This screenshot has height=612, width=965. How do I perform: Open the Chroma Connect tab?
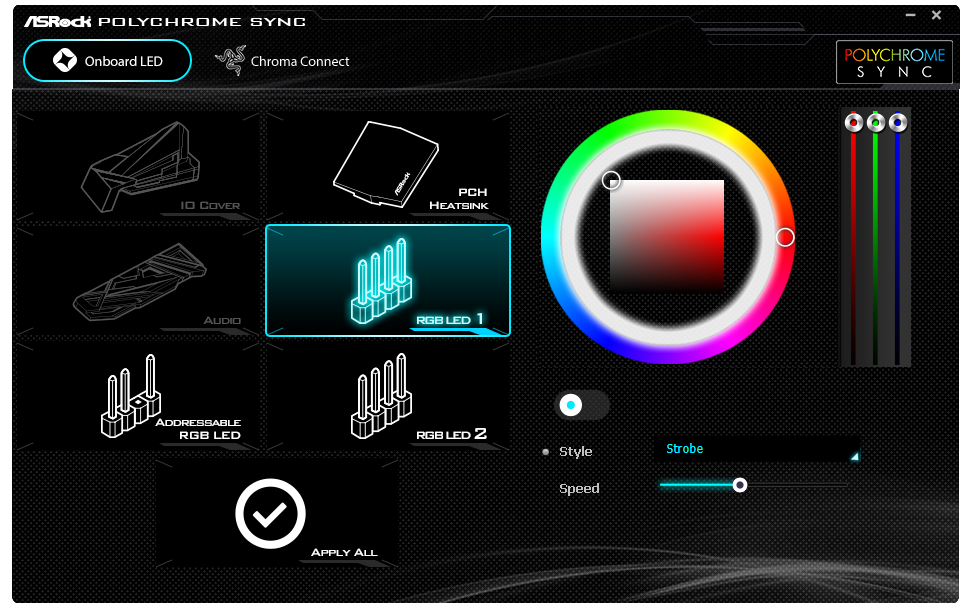coord(282,61)
